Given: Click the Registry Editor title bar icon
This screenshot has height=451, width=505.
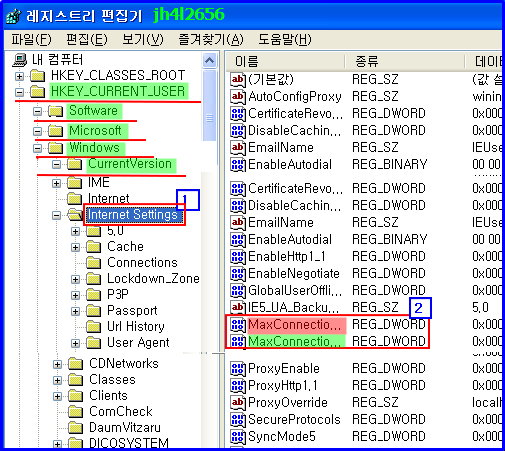Looking at the screenshot, I should (14, 16).
